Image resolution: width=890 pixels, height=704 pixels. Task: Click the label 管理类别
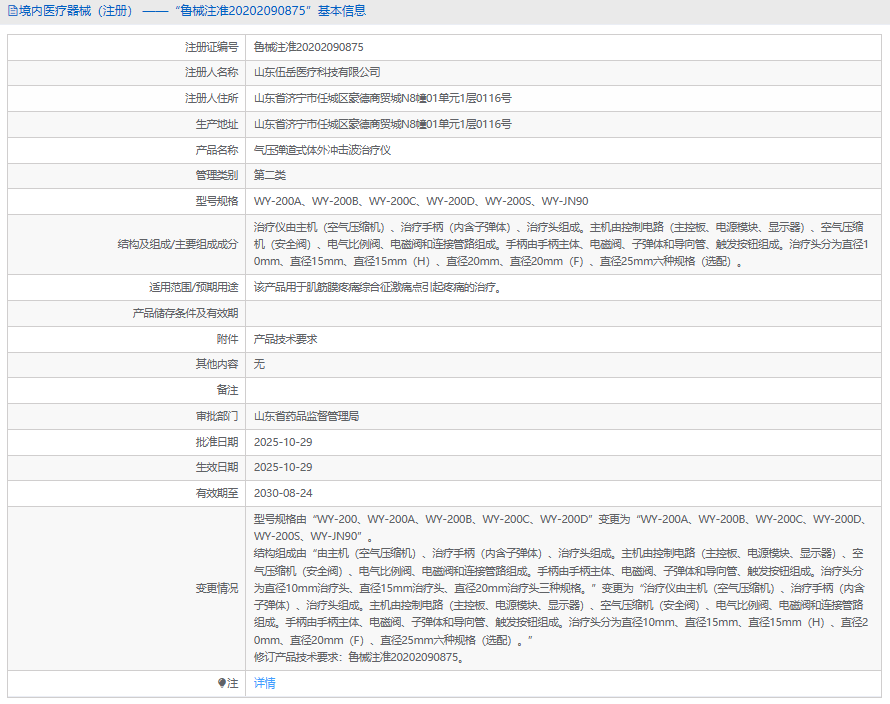(x=217, y=175)
